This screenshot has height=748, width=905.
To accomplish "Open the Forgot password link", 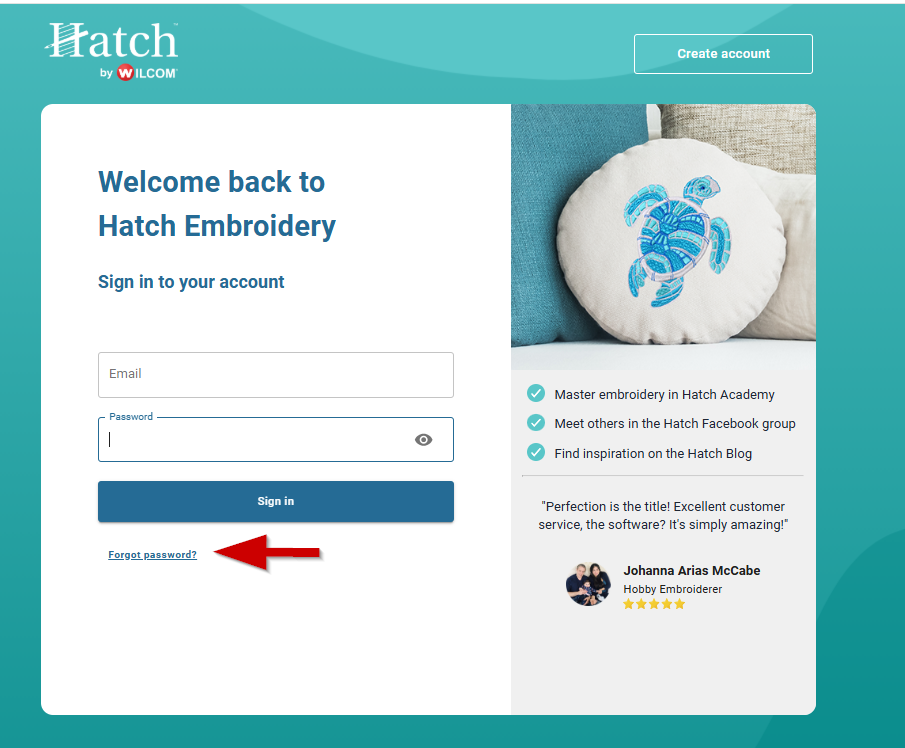I will pyautogui.click(x=152, y=555).
